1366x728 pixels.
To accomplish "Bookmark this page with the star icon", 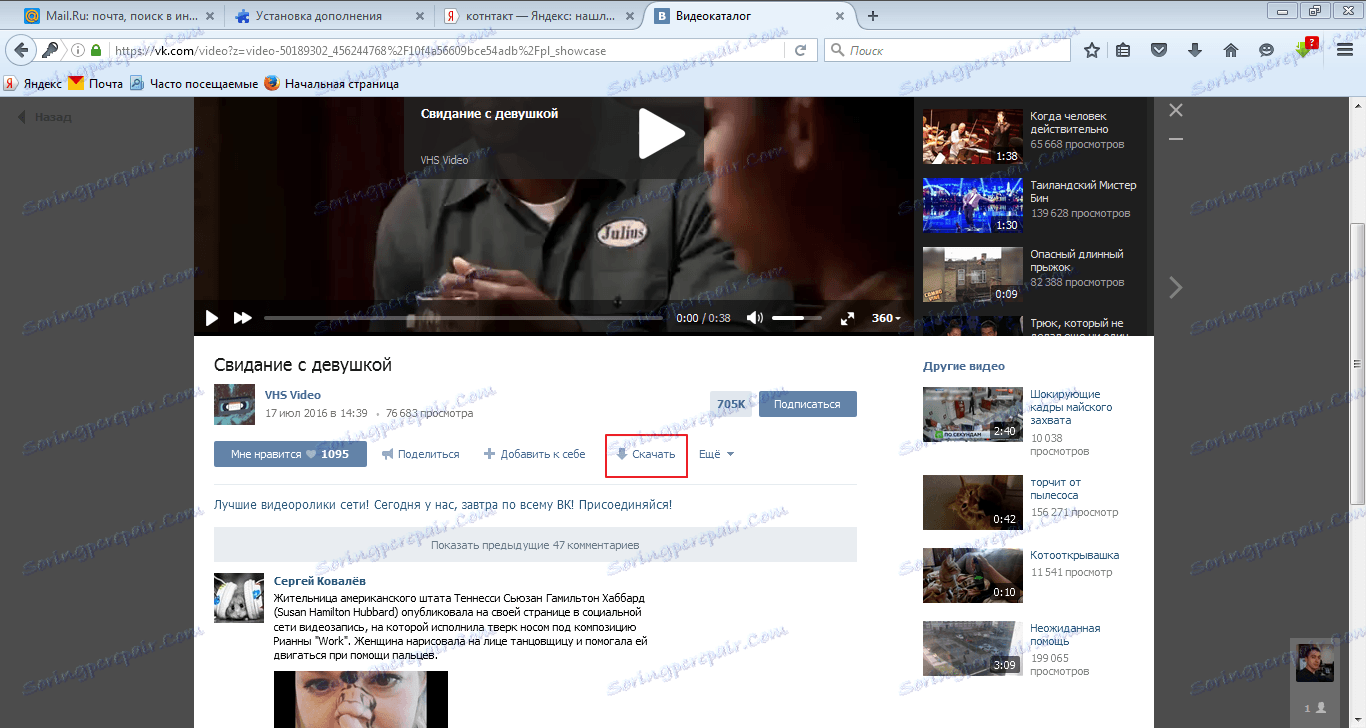I will pyautogui.click(x=1092, y=50).
